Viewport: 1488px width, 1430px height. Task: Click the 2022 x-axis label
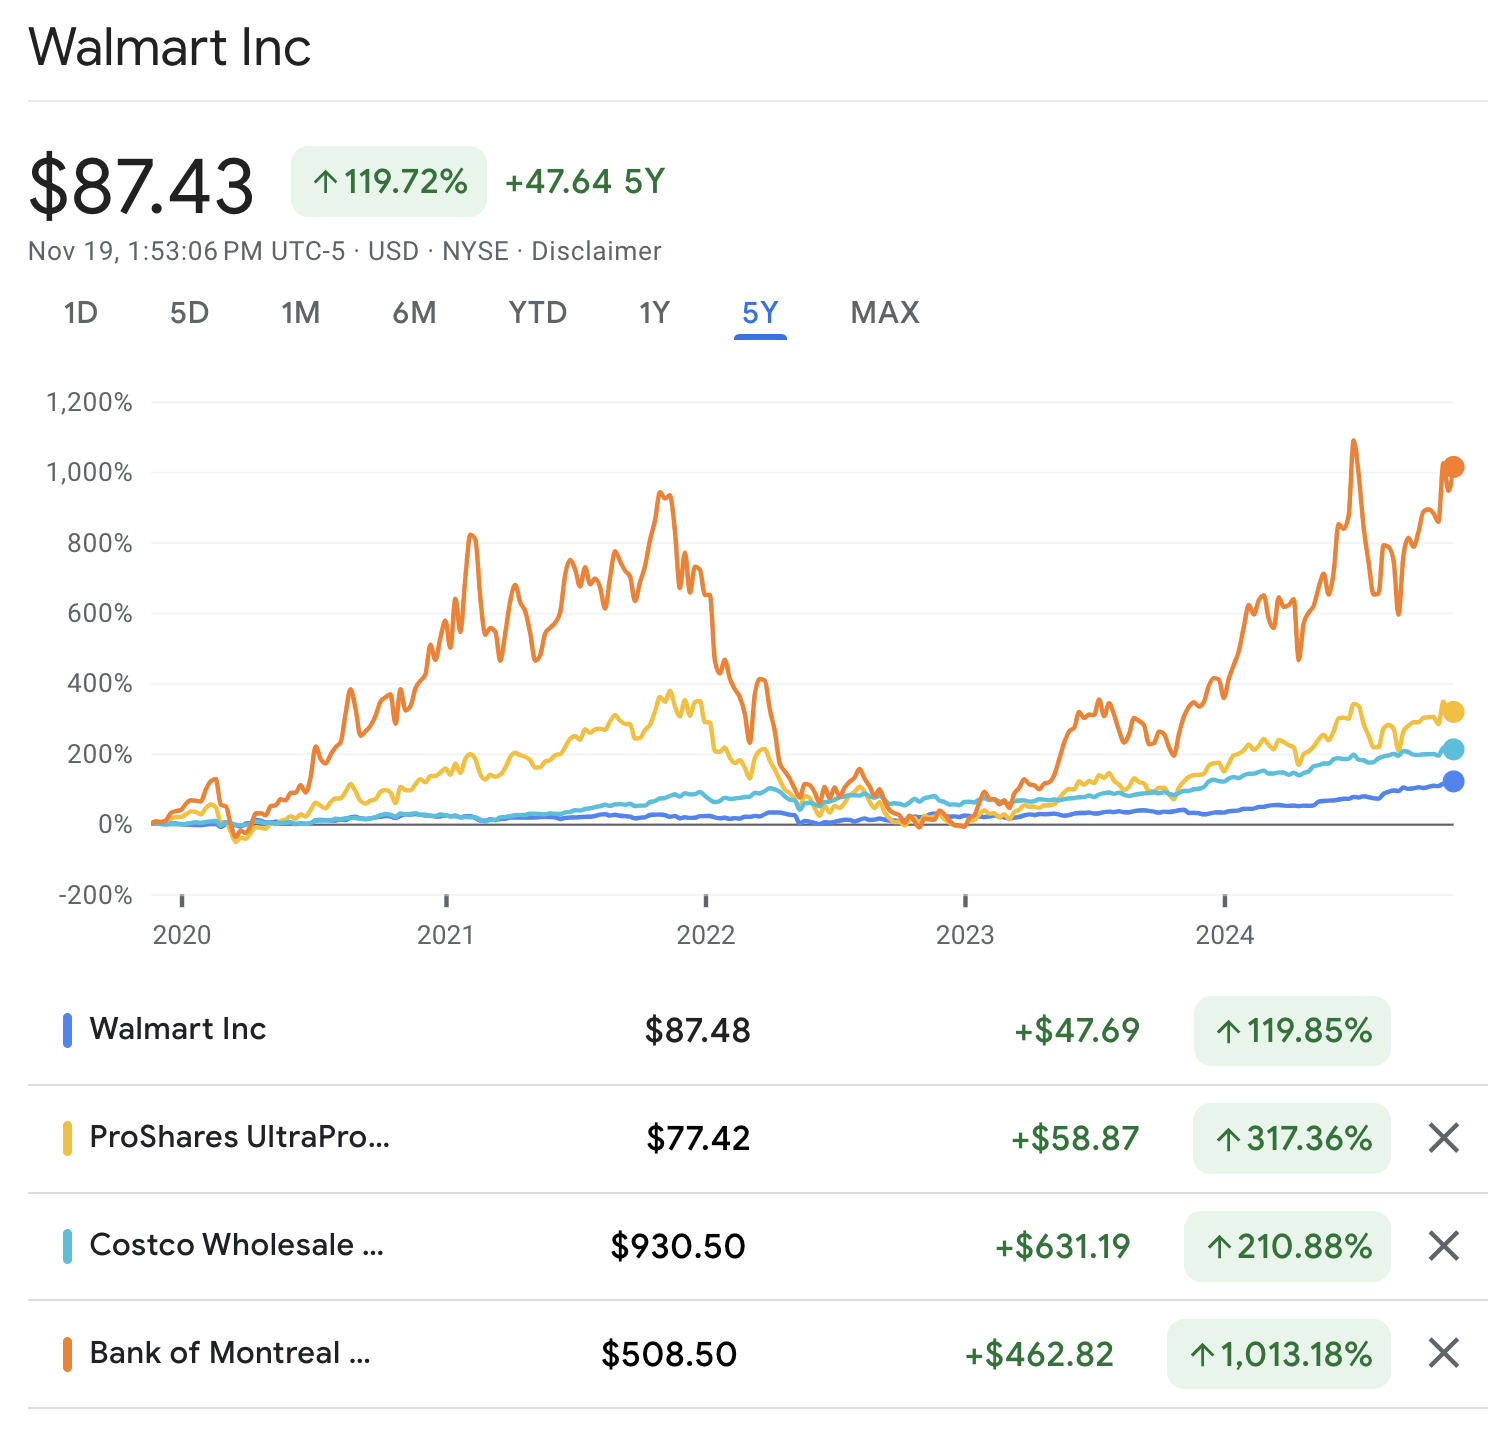706,935
